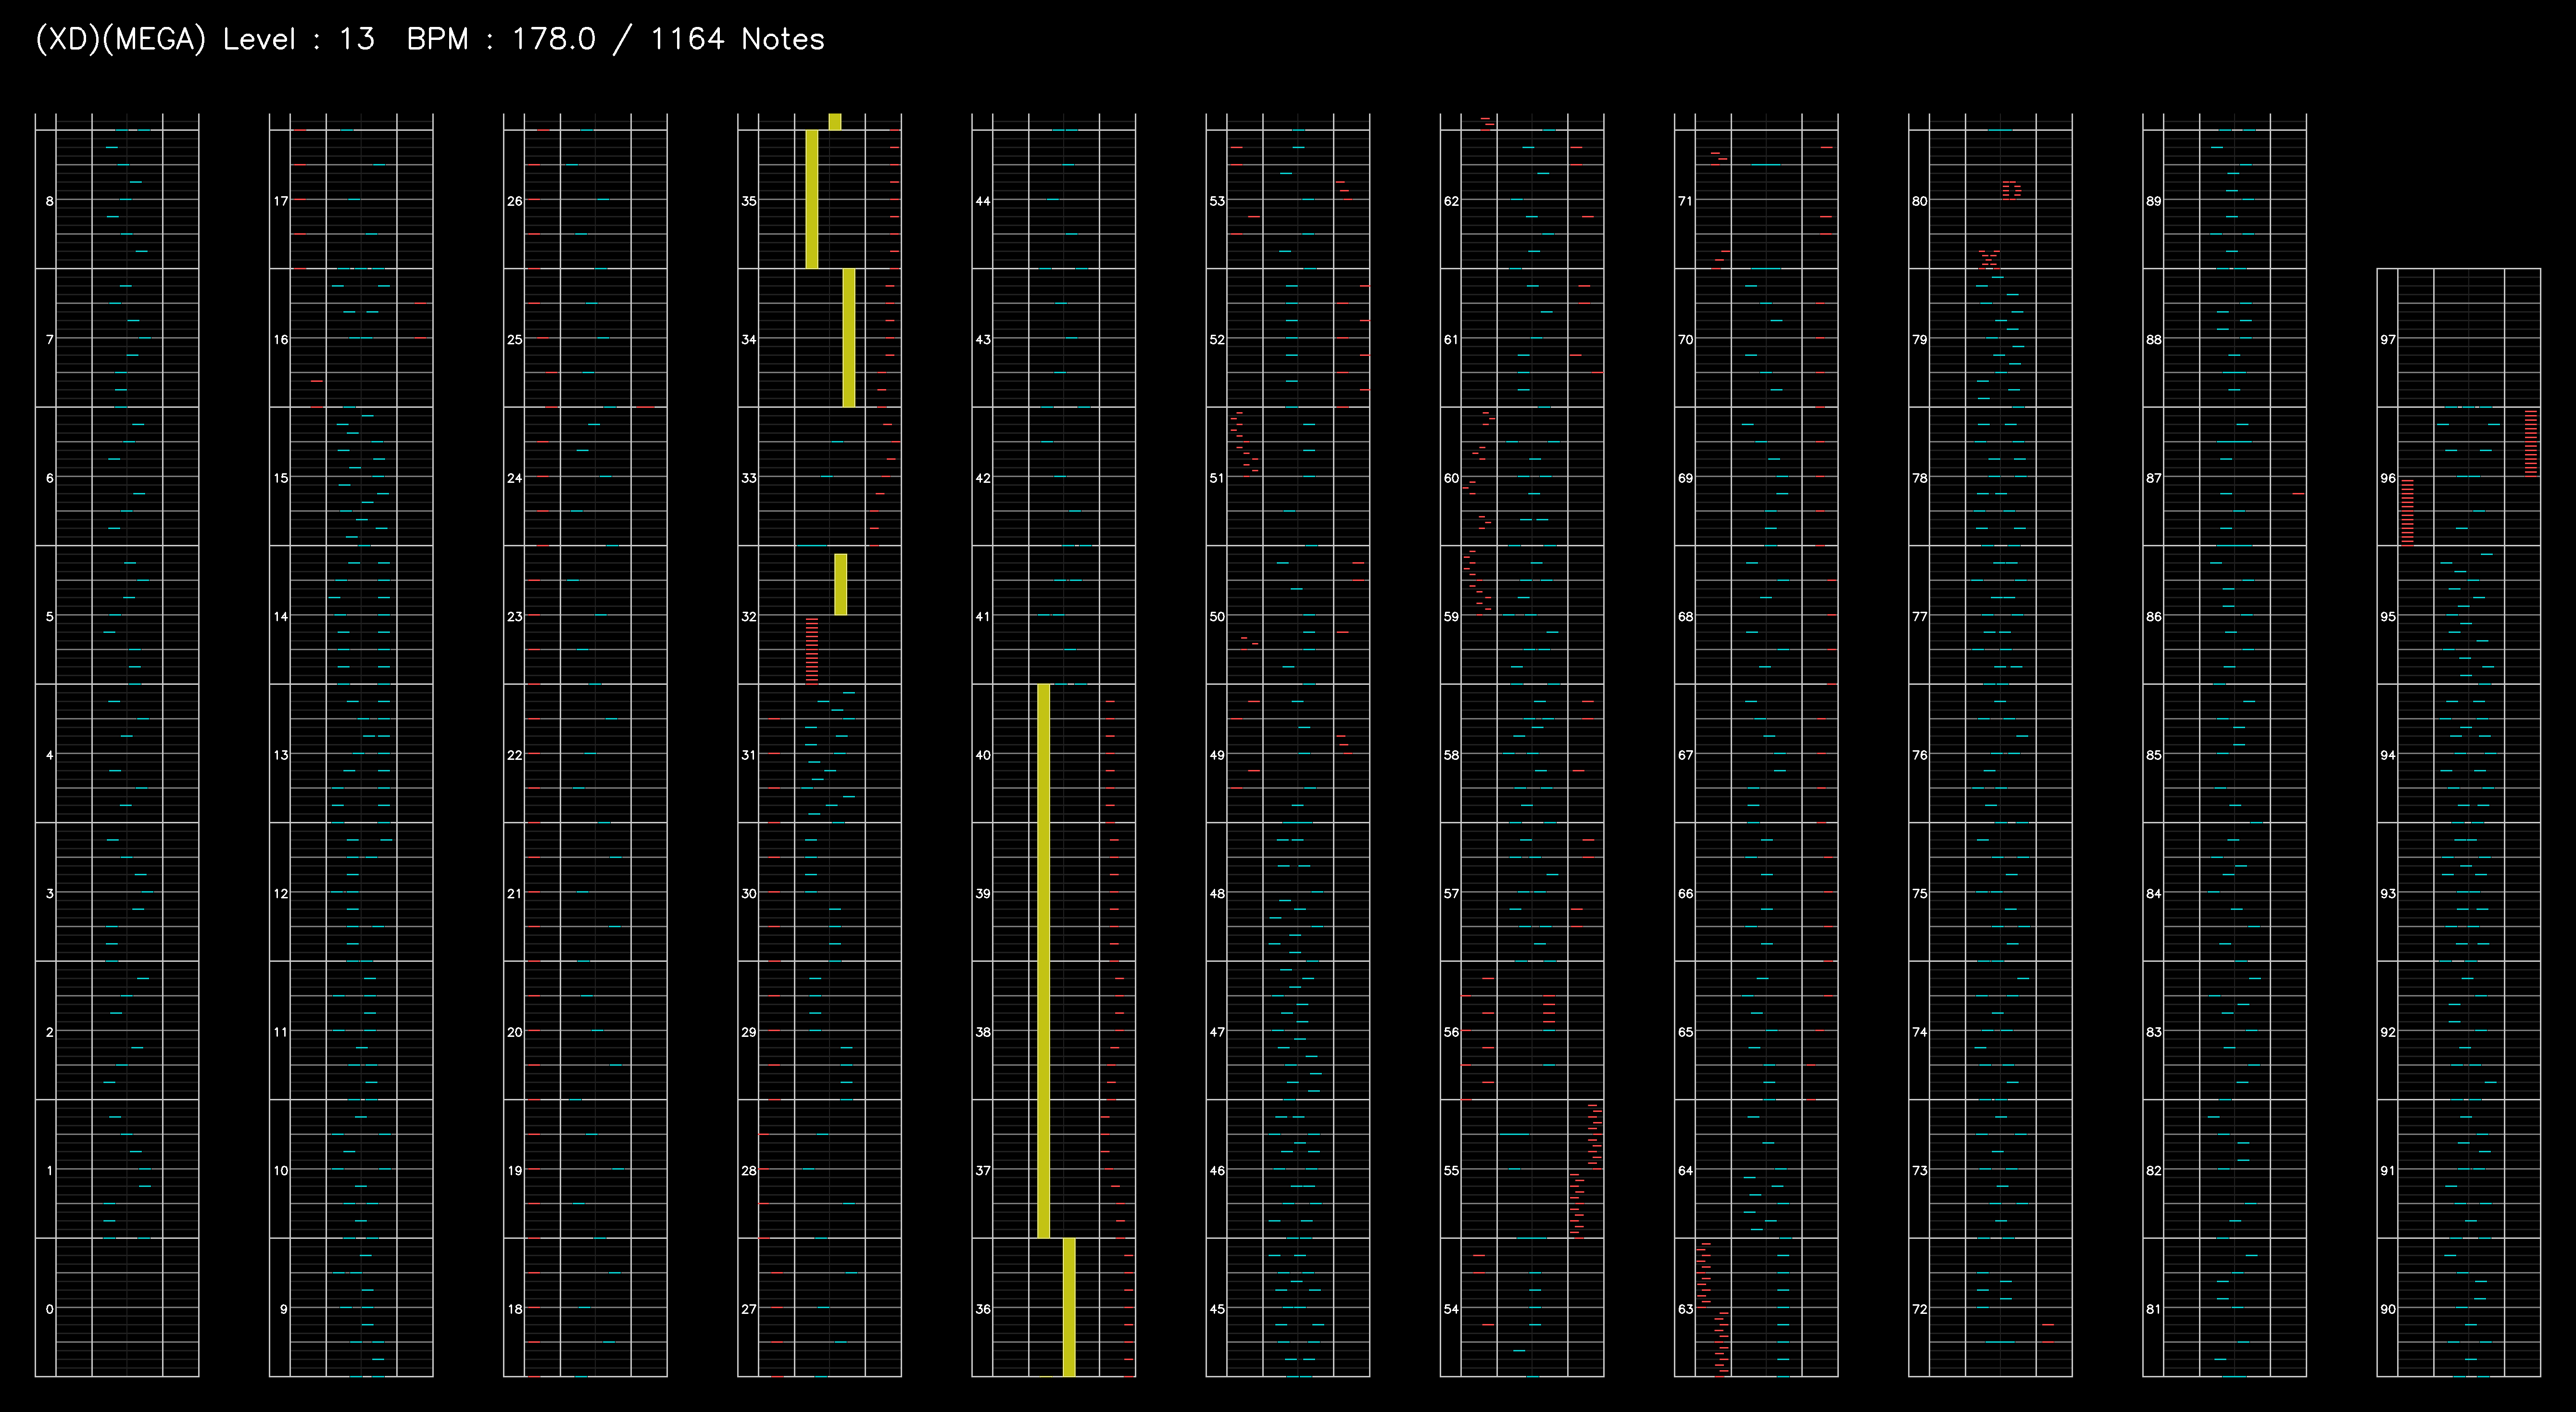Select measure number 97 label
The width and height of the screenshot is (2576, 1412).
click(x=2387, y=340)
